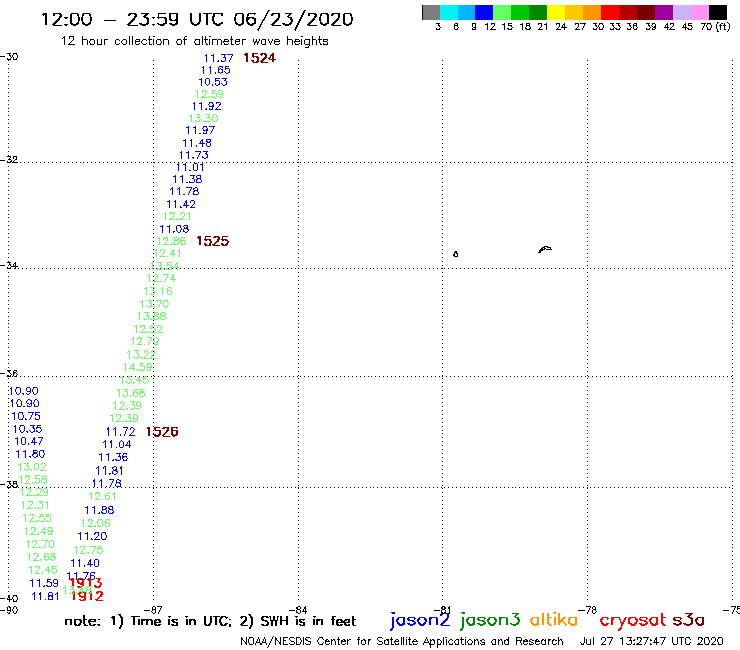Click the red pass number 1912
Screen dimensions: 740x650
(87, 596)
